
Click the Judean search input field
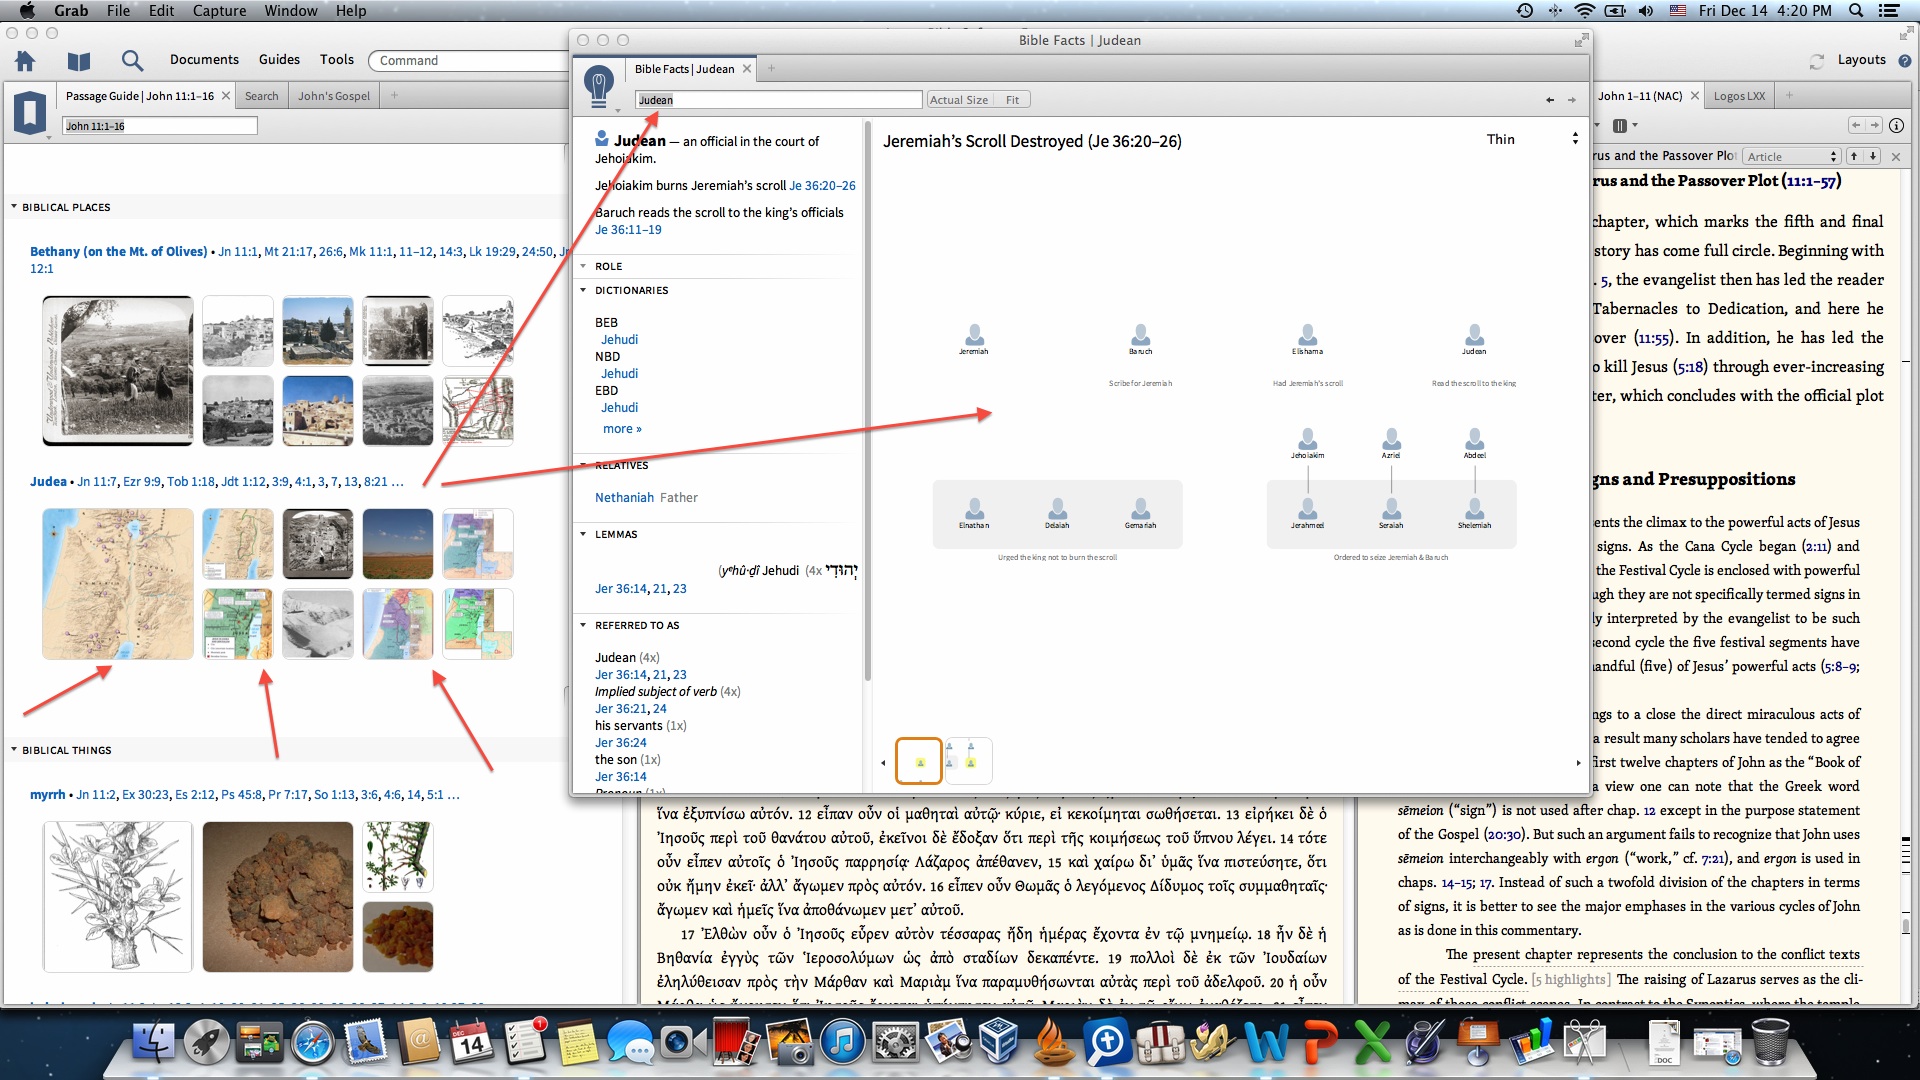[x=779, y=100]
